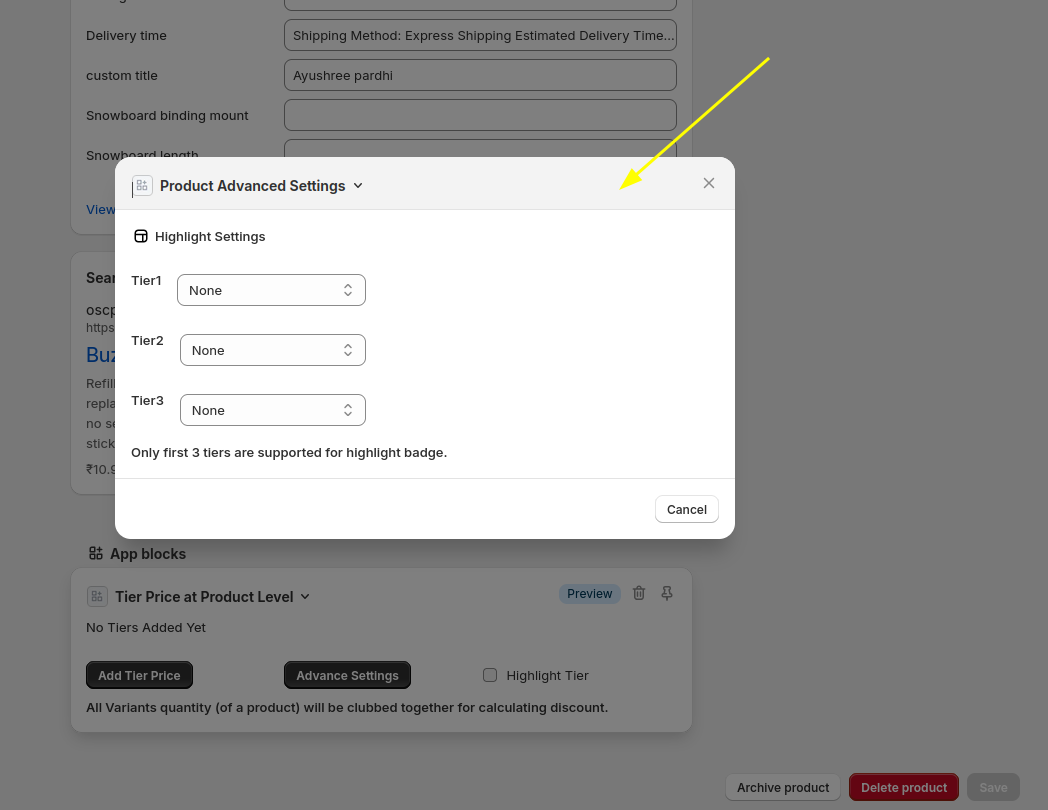Click the Product Advanced Settings app icon

[x=142, y=186]
